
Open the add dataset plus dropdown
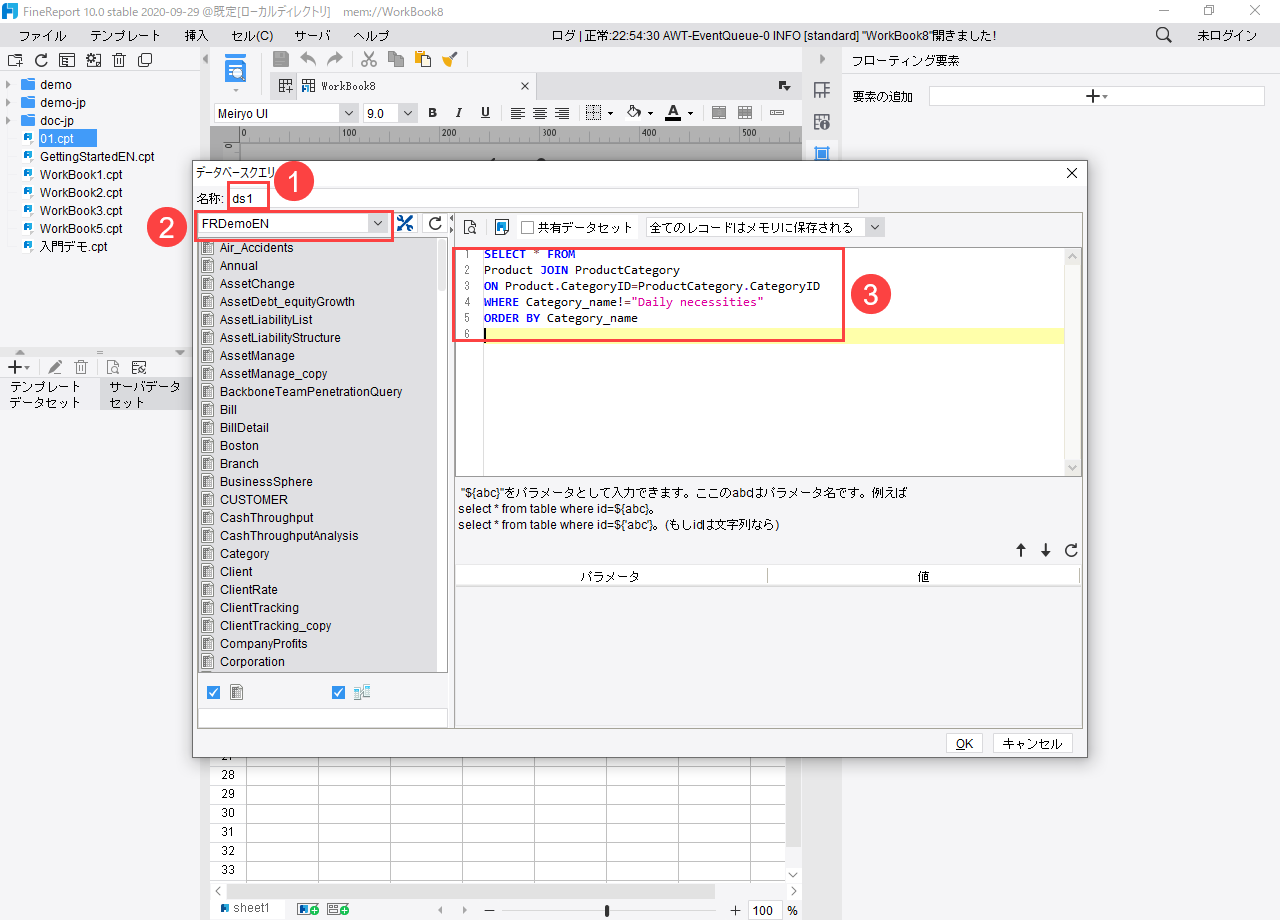click(19, 367)
